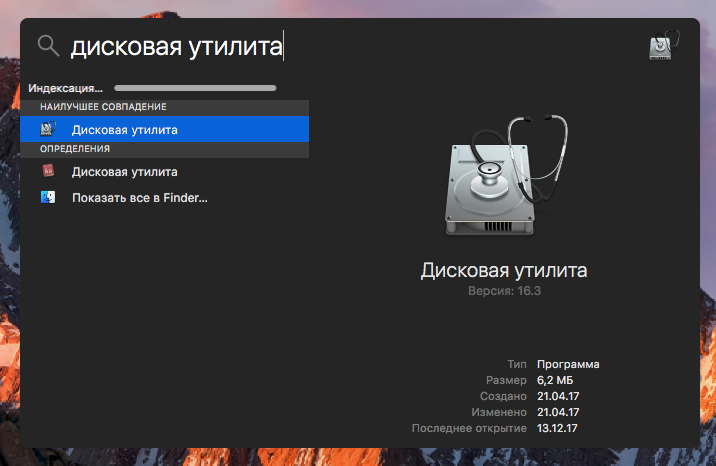Click the search field text "дисковая утилита"
716x466 pixels.
[x=177, y=46]
